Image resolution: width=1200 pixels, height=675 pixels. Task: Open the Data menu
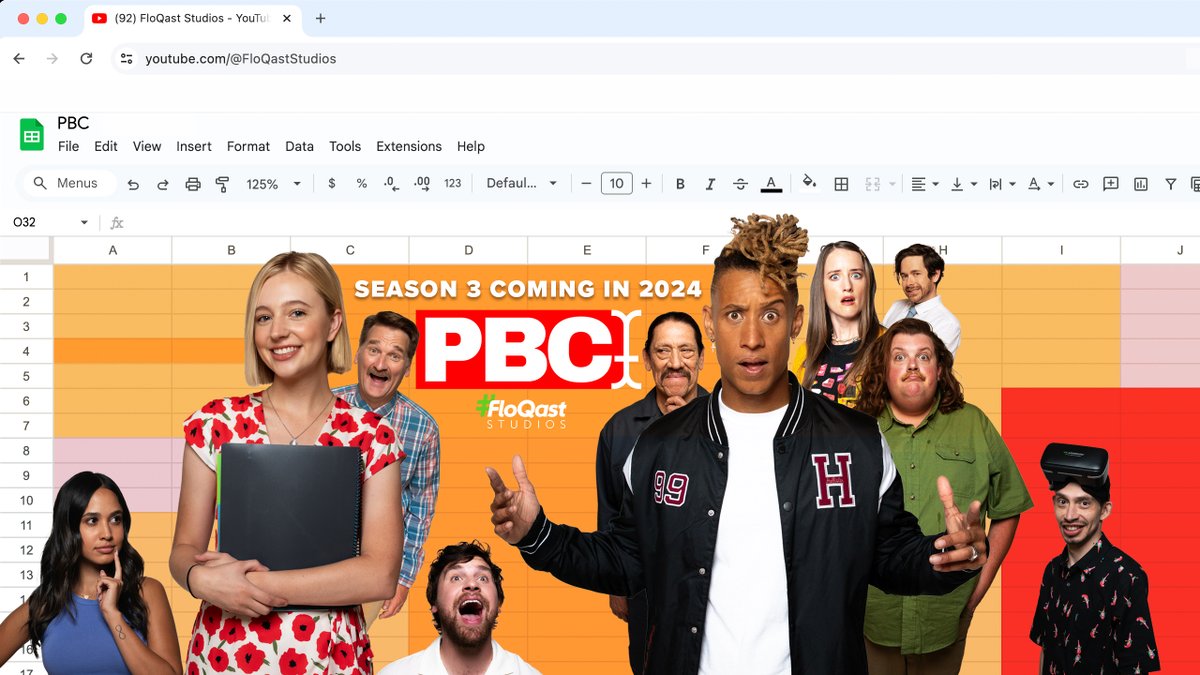pyautogui.click(x=299, y=146)
